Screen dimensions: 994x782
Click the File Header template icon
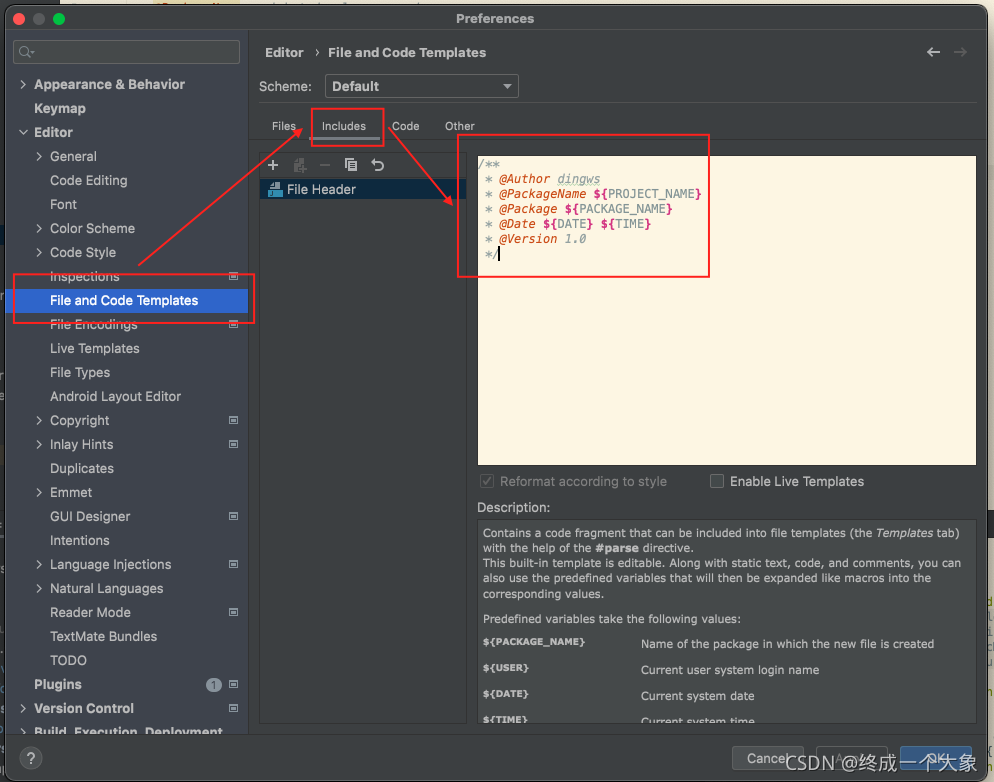(275, 189)
